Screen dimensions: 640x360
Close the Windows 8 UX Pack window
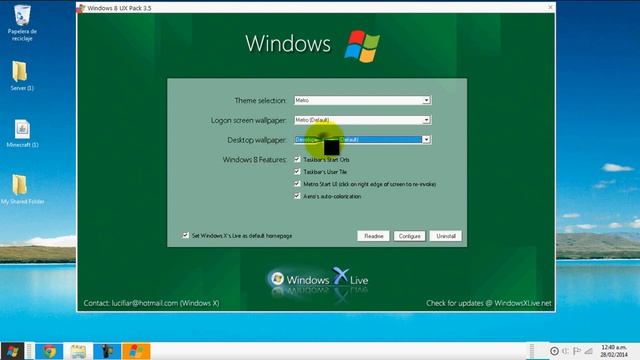[x=550, y=7]
